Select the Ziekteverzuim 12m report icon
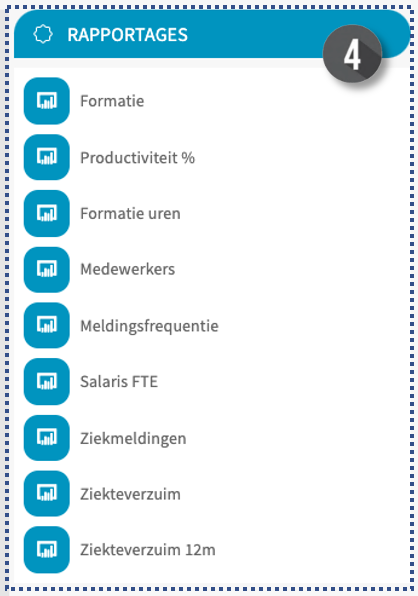 pos(47,550)
